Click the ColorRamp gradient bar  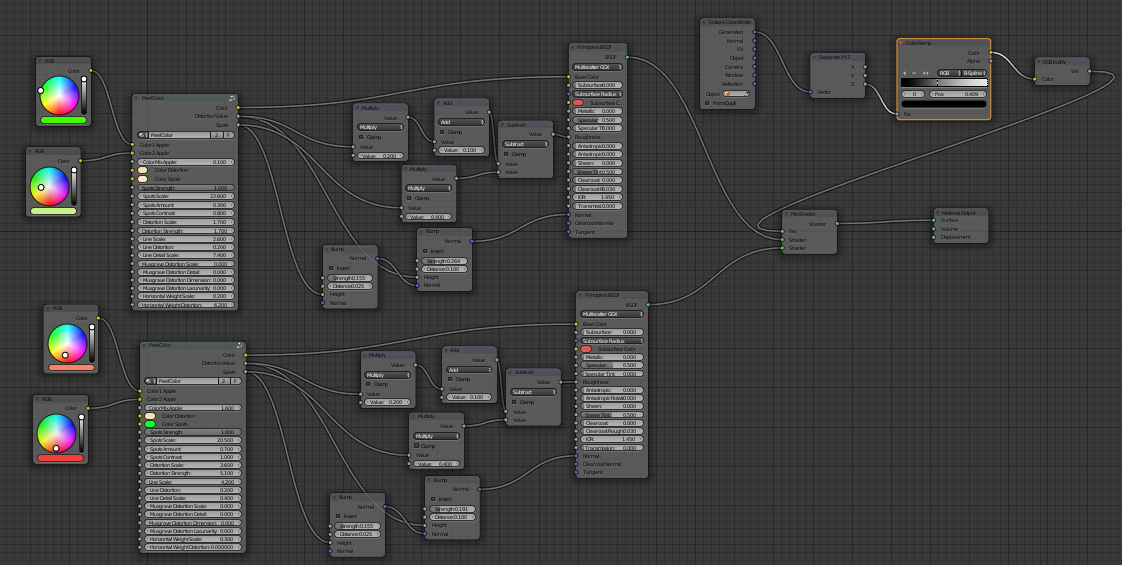click(944, 83)
